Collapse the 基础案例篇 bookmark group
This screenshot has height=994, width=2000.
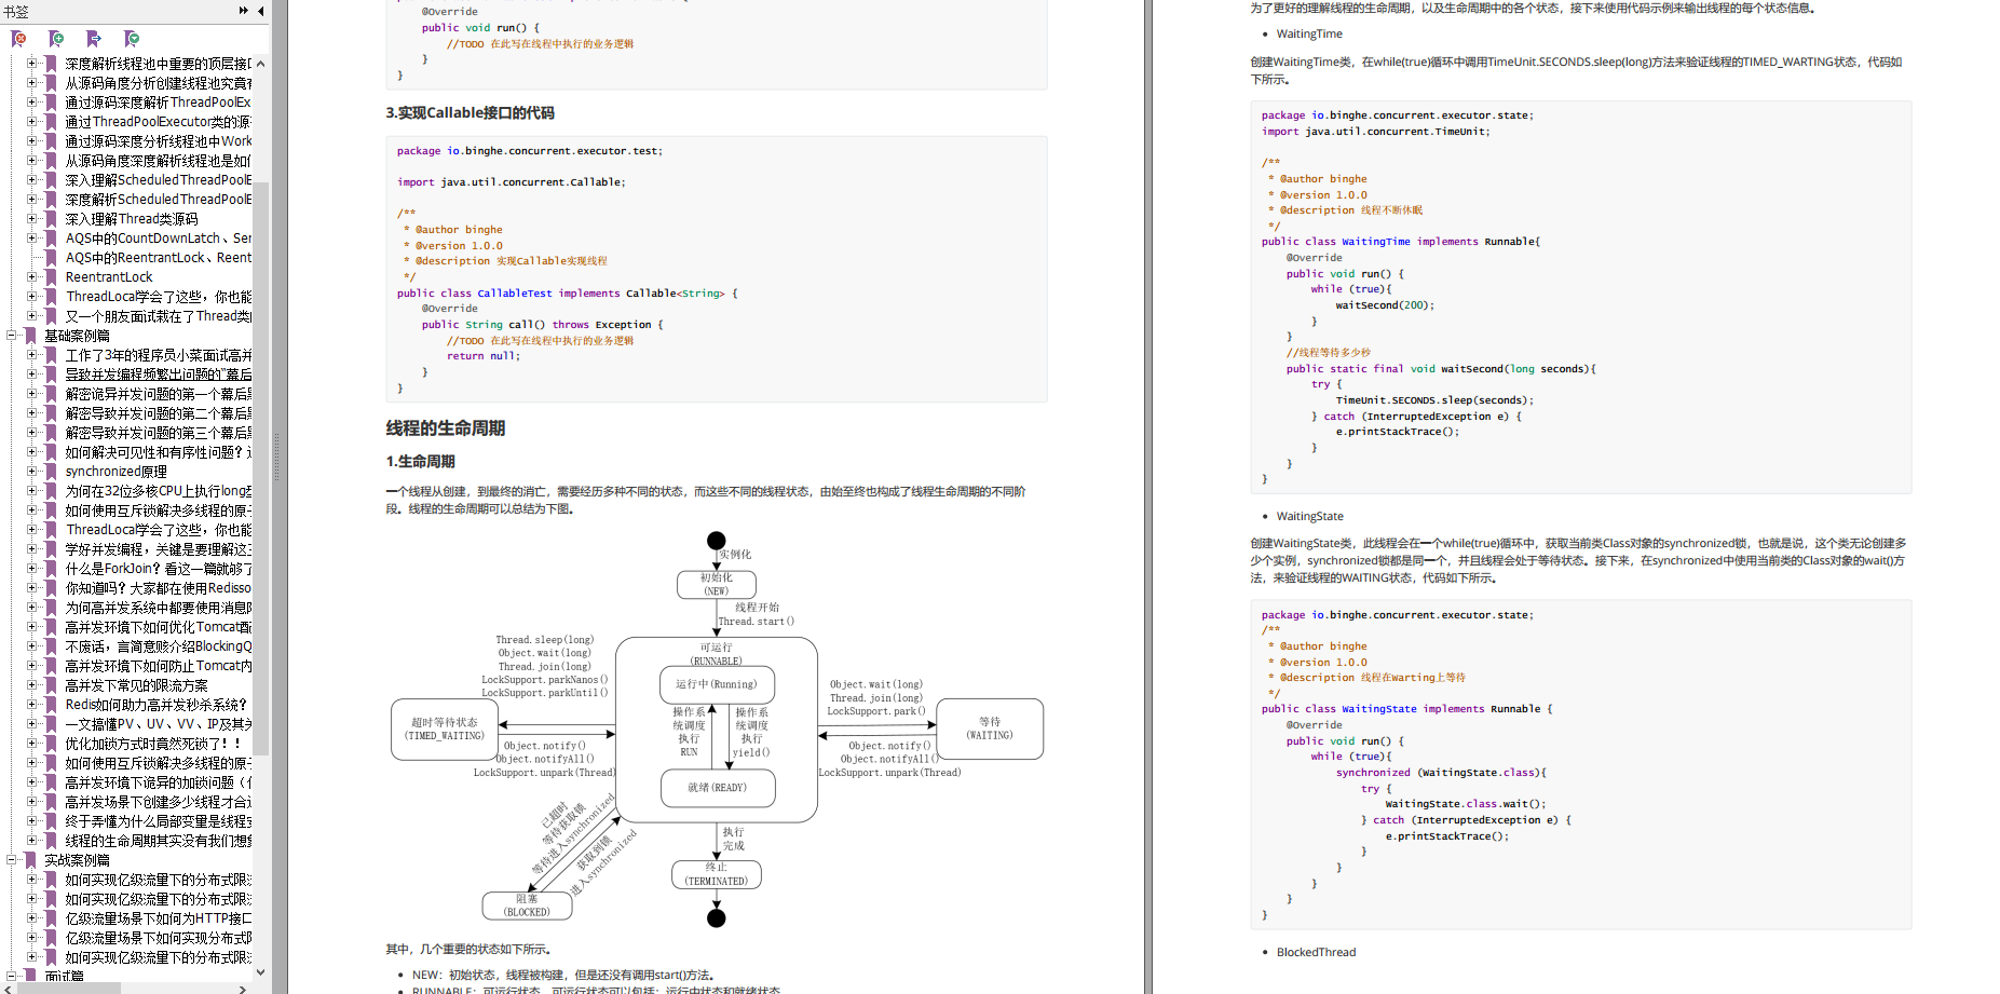[11, 336]
